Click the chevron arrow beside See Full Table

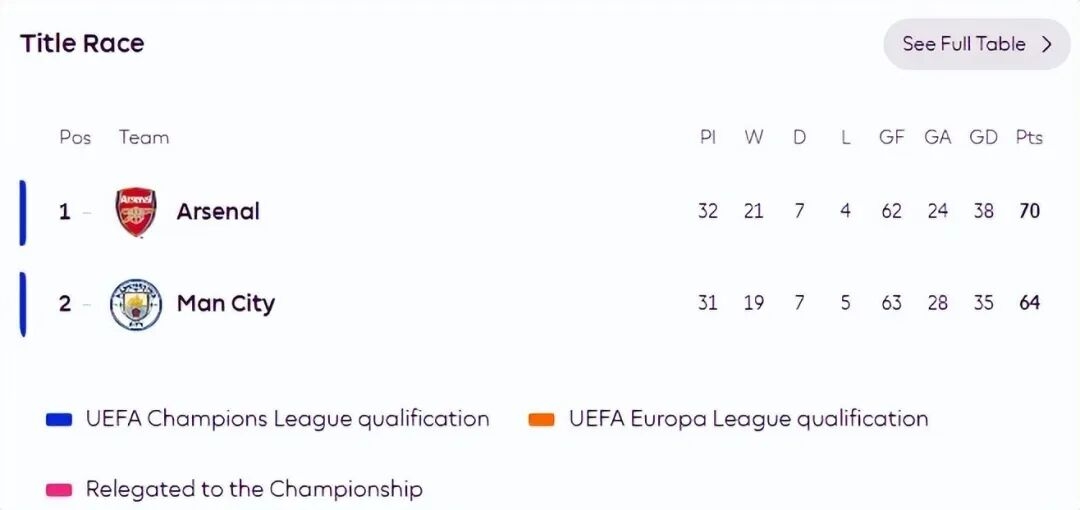1047,44
